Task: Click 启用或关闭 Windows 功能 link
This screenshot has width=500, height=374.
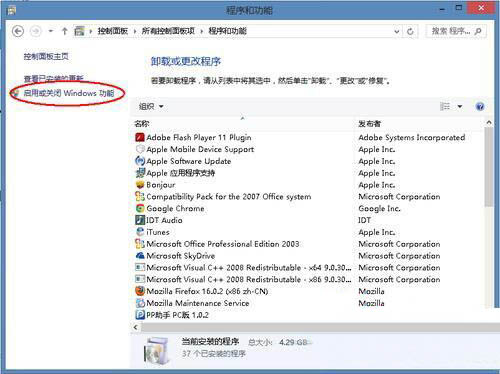Action: click(x=69, y=93)
